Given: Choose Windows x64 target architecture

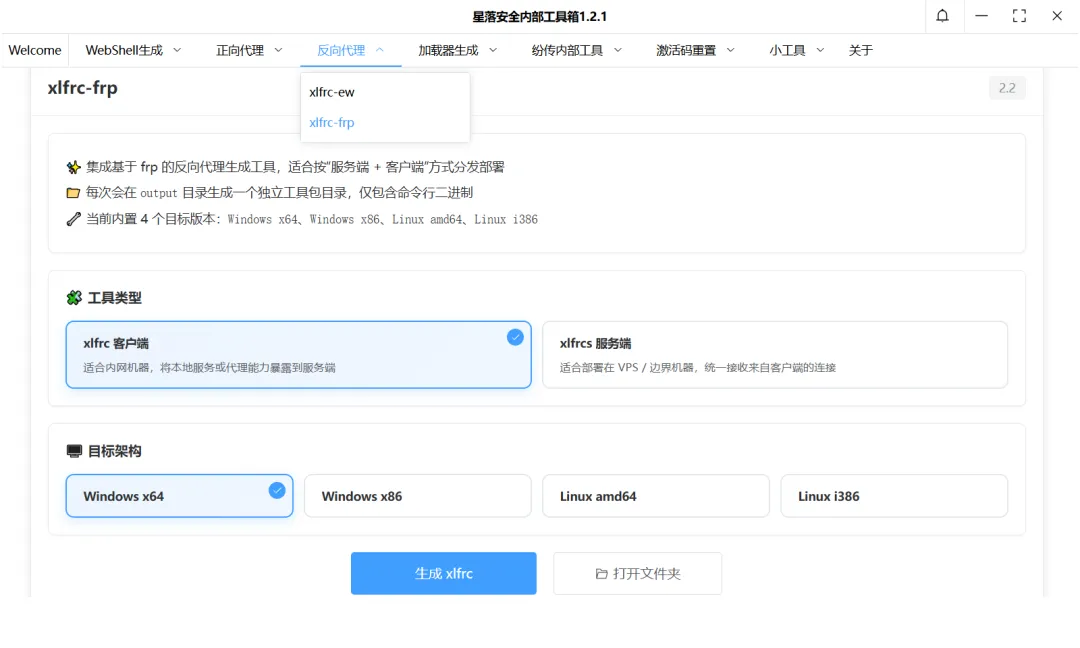Looking at the screenshot, I should pyautogui.click(x=179, y=496).
